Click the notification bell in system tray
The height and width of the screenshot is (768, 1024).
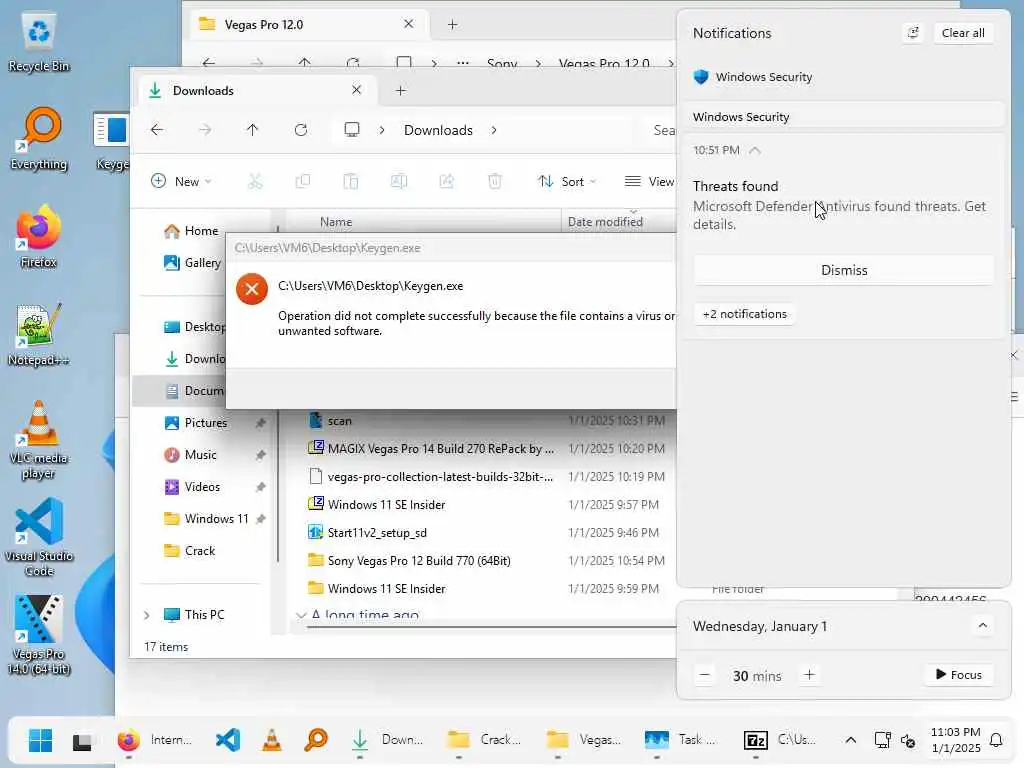point(996,740)
